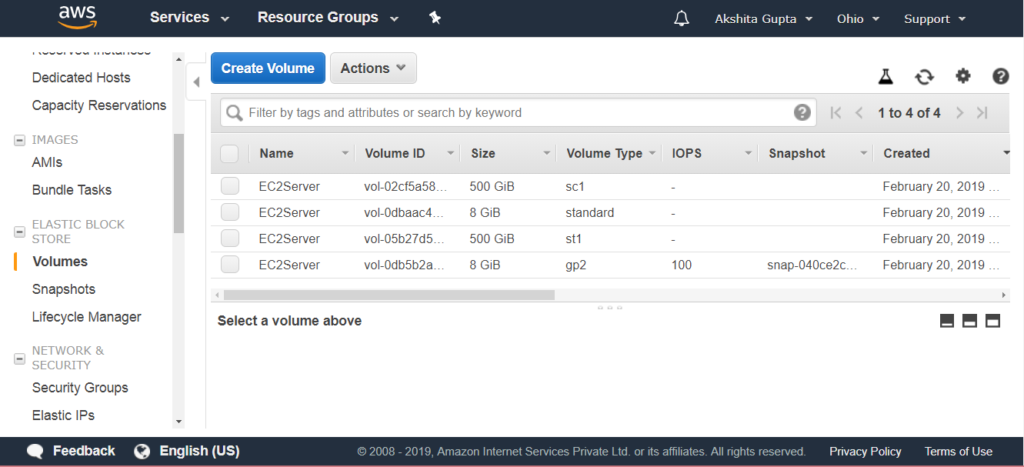Focus the filter by tags search field
The height and width of the screenshot is (467, 1024).
[519, 113]
